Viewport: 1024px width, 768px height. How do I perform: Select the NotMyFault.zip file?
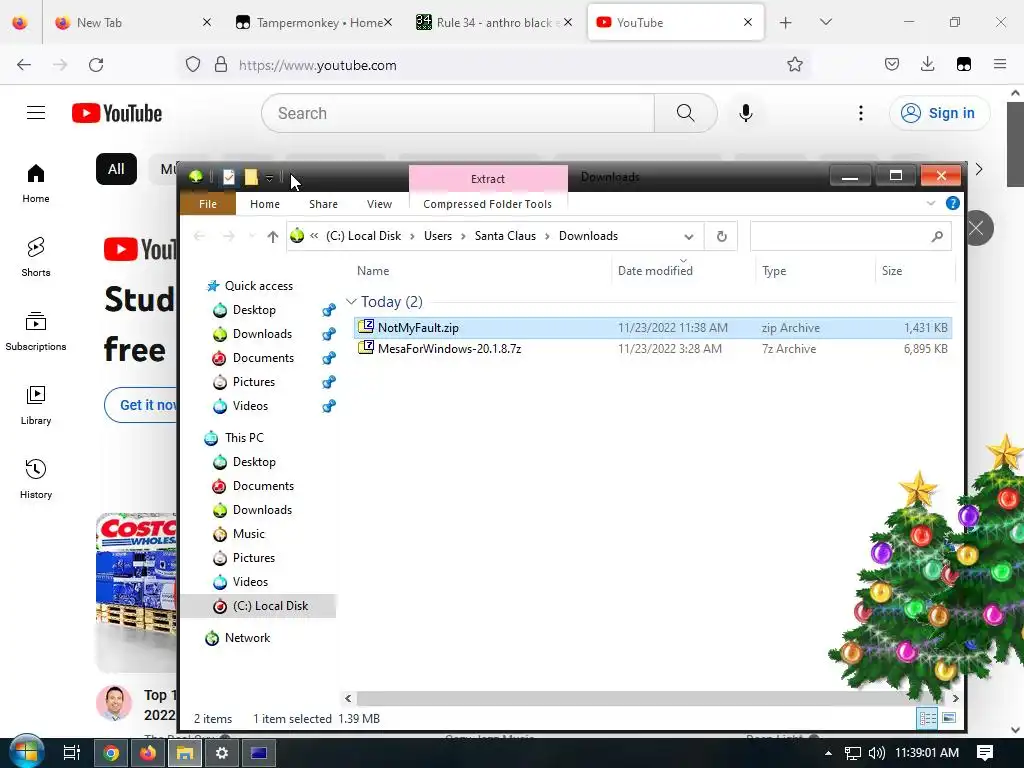(x=652, y=328)
